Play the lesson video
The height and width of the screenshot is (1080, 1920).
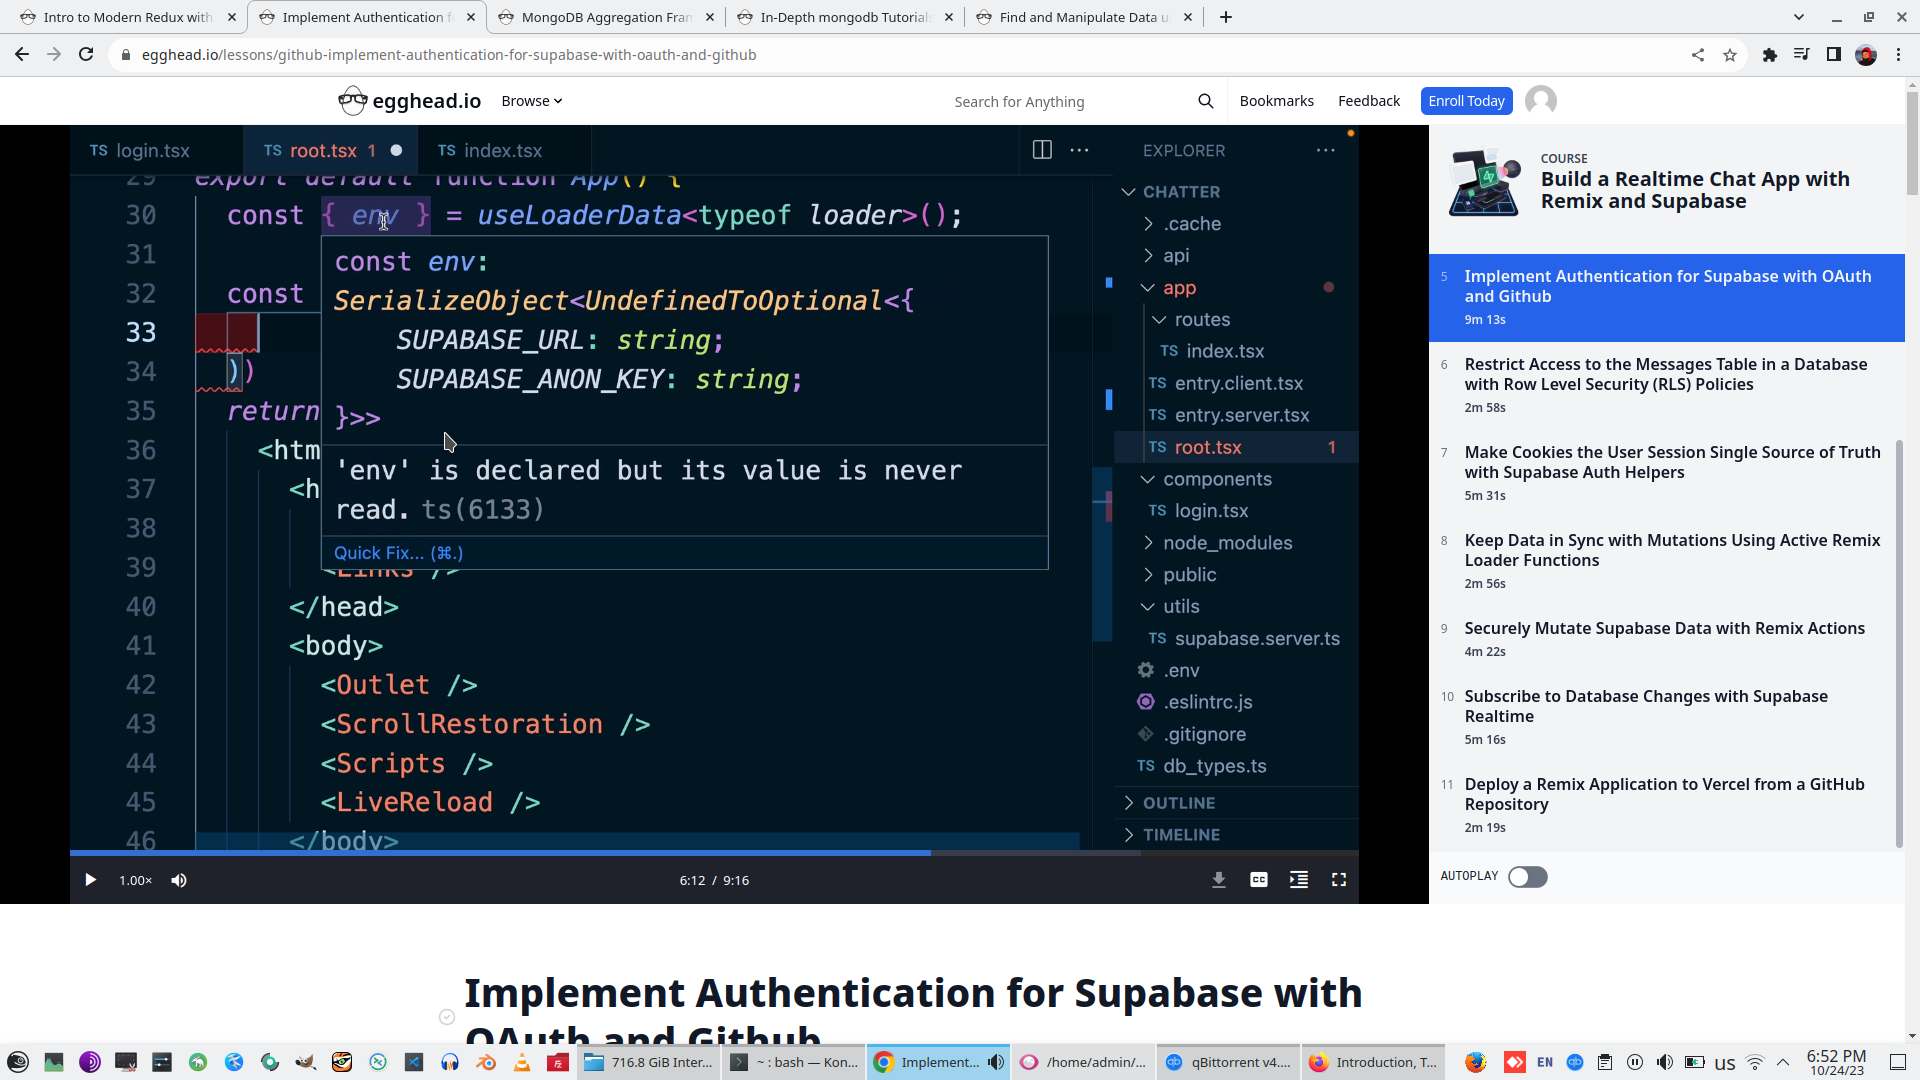coord(90,880)
